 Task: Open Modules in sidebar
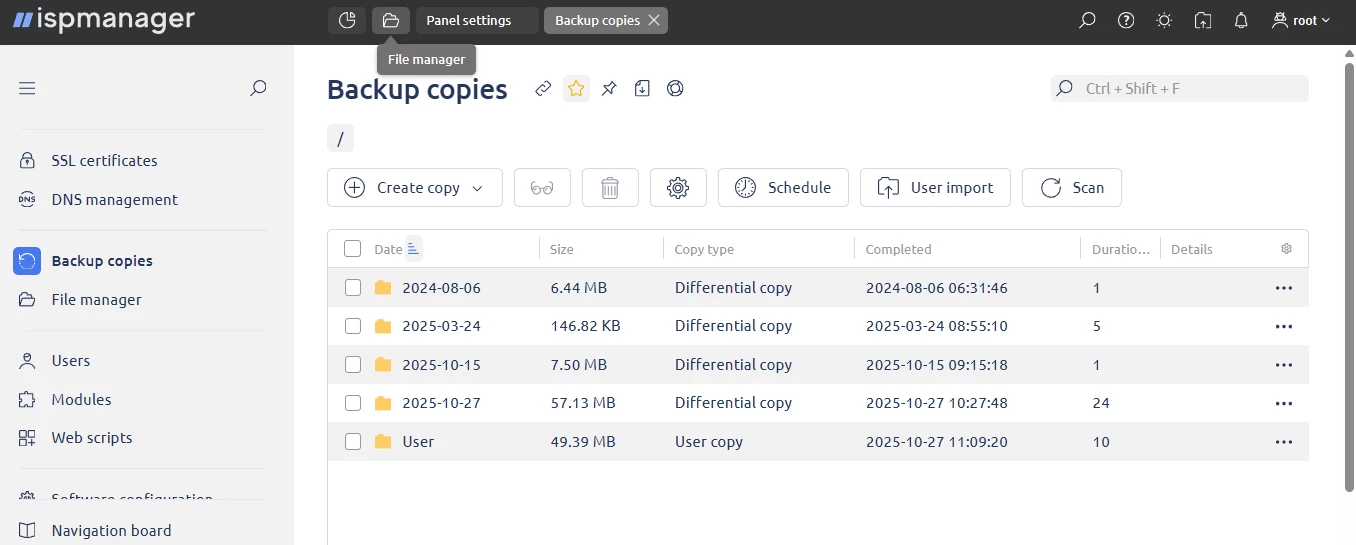pyautogui.click(x=81, y=400)
